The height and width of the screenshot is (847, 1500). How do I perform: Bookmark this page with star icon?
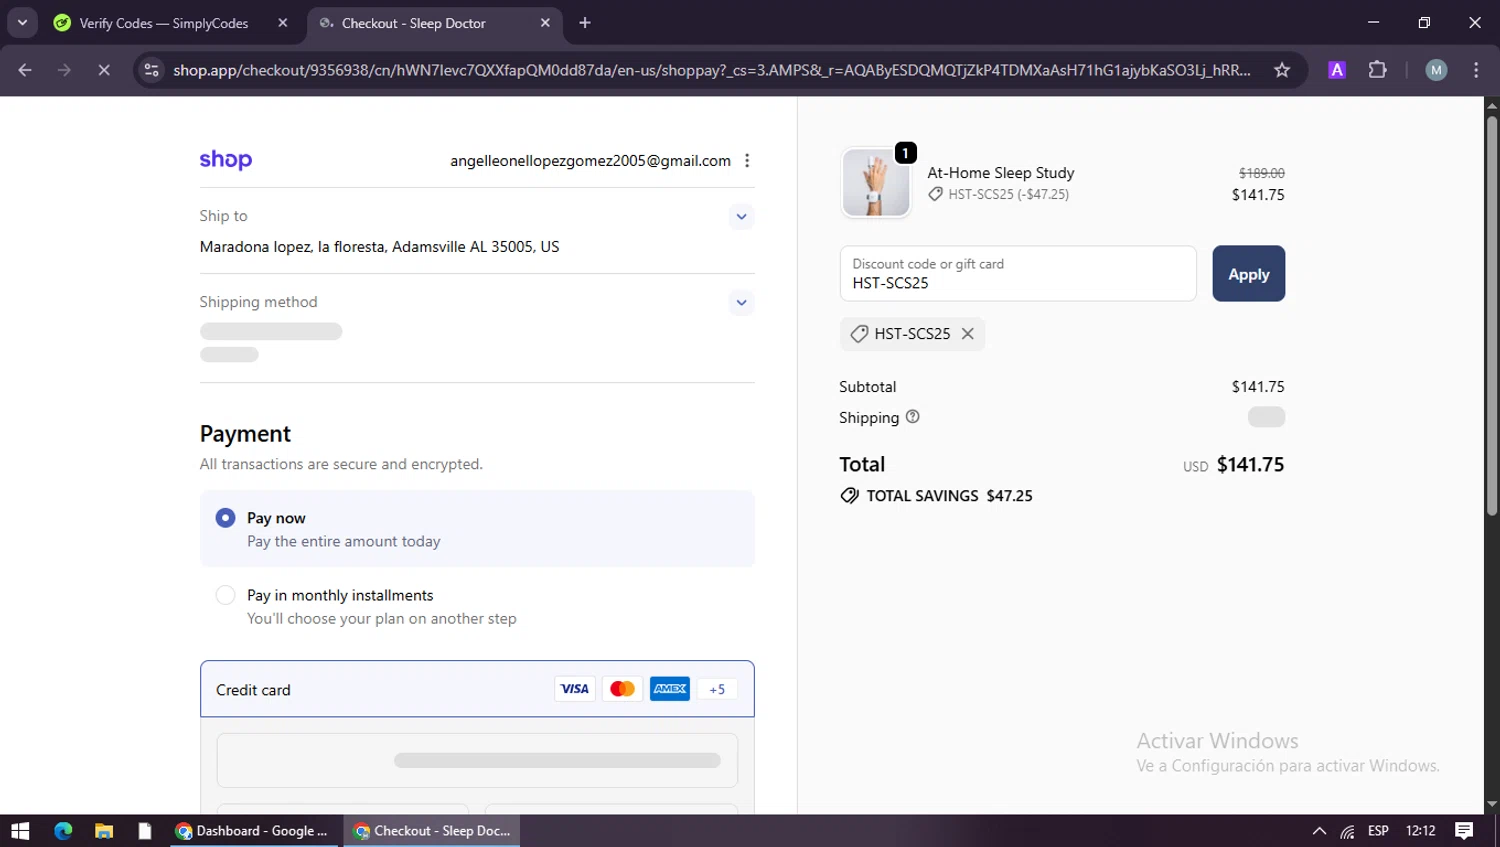(x=1282, y=70)
